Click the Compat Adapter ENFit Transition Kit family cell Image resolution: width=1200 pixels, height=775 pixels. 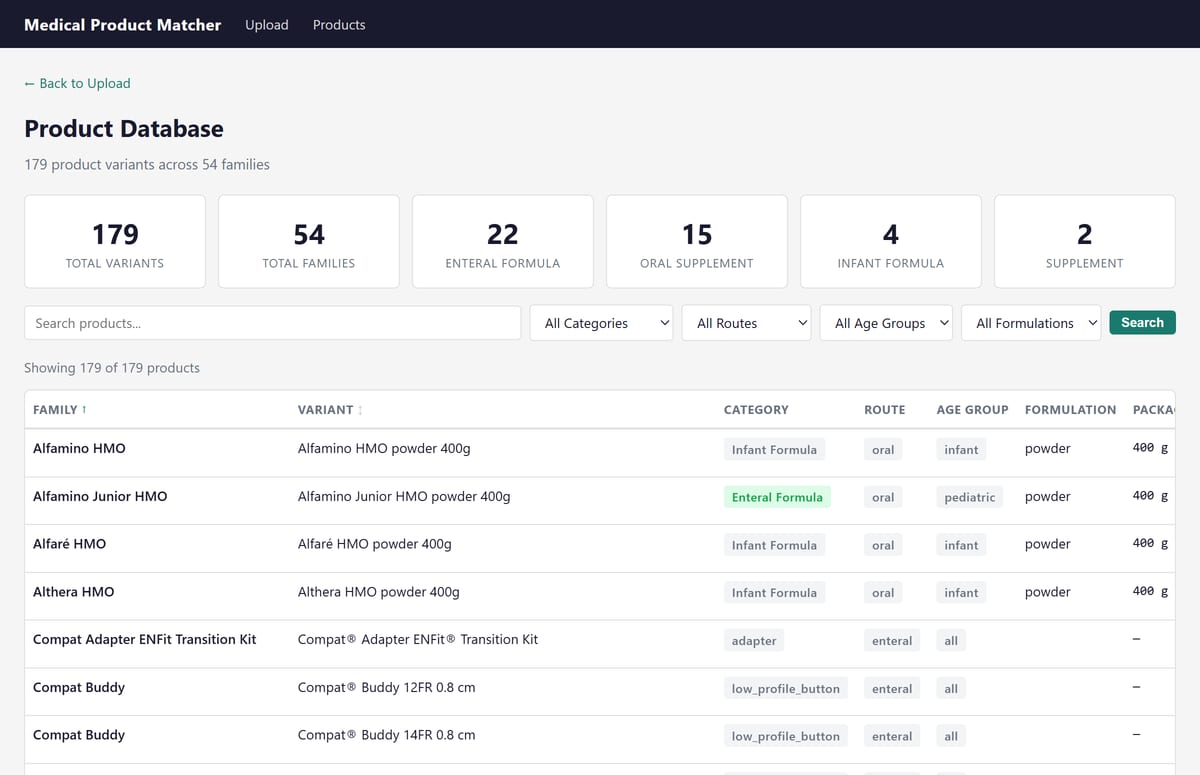pos(145,640)
